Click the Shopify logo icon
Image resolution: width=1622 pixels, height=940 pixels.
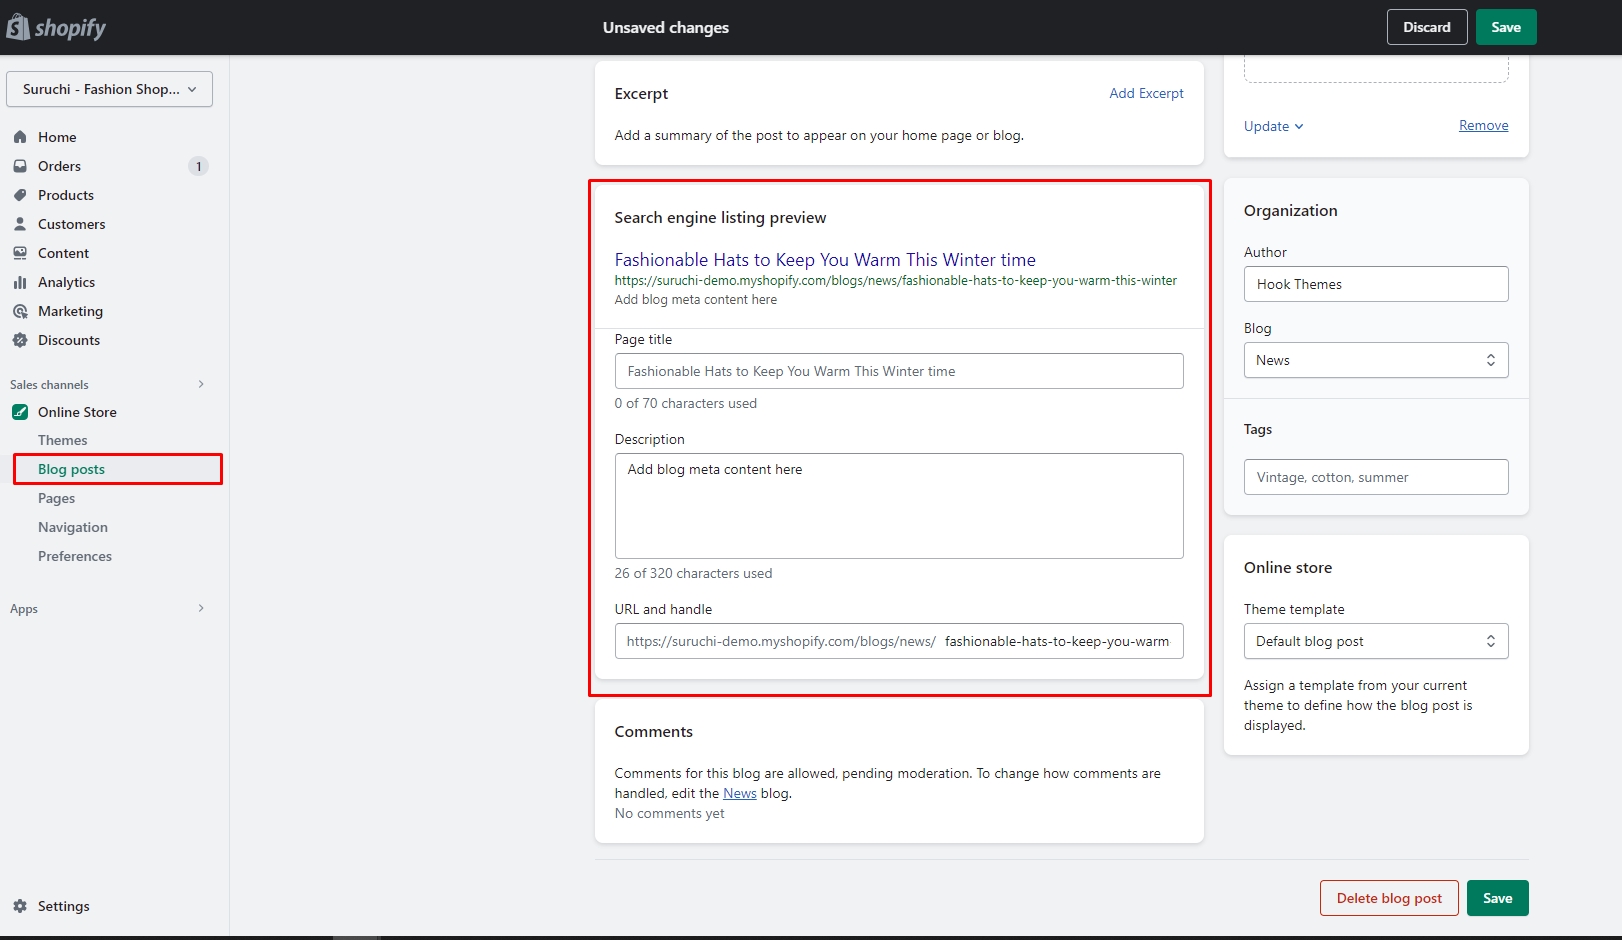18,27
